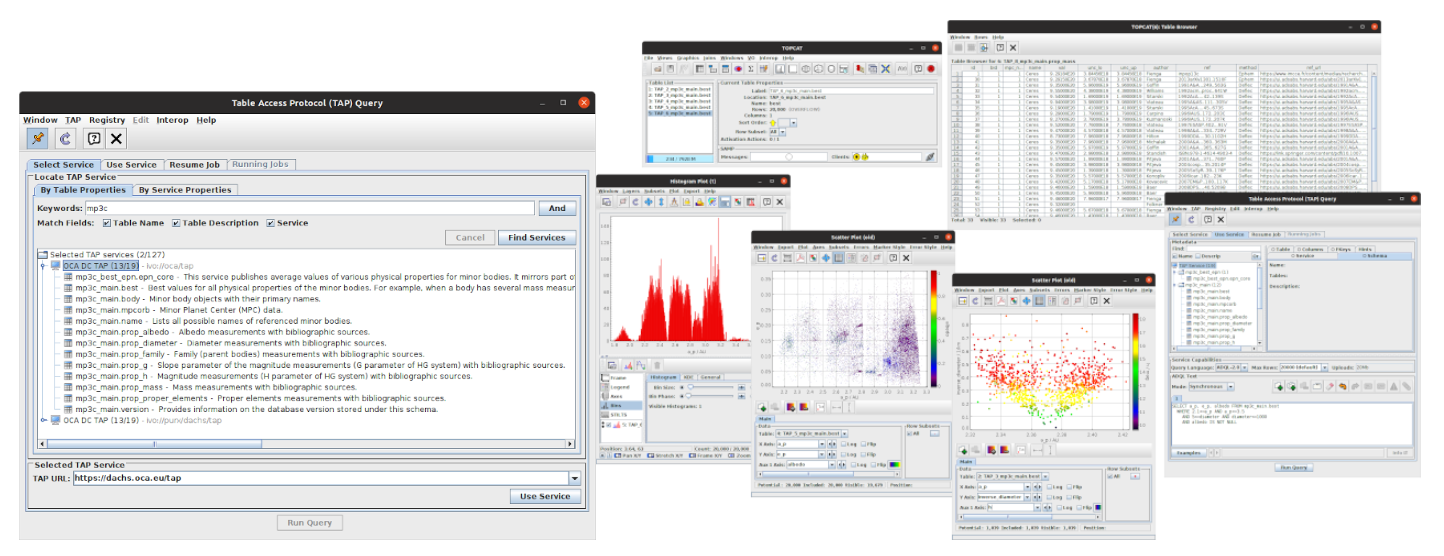Select the KDE tab in Histogram Plot

tap(688, 377)
